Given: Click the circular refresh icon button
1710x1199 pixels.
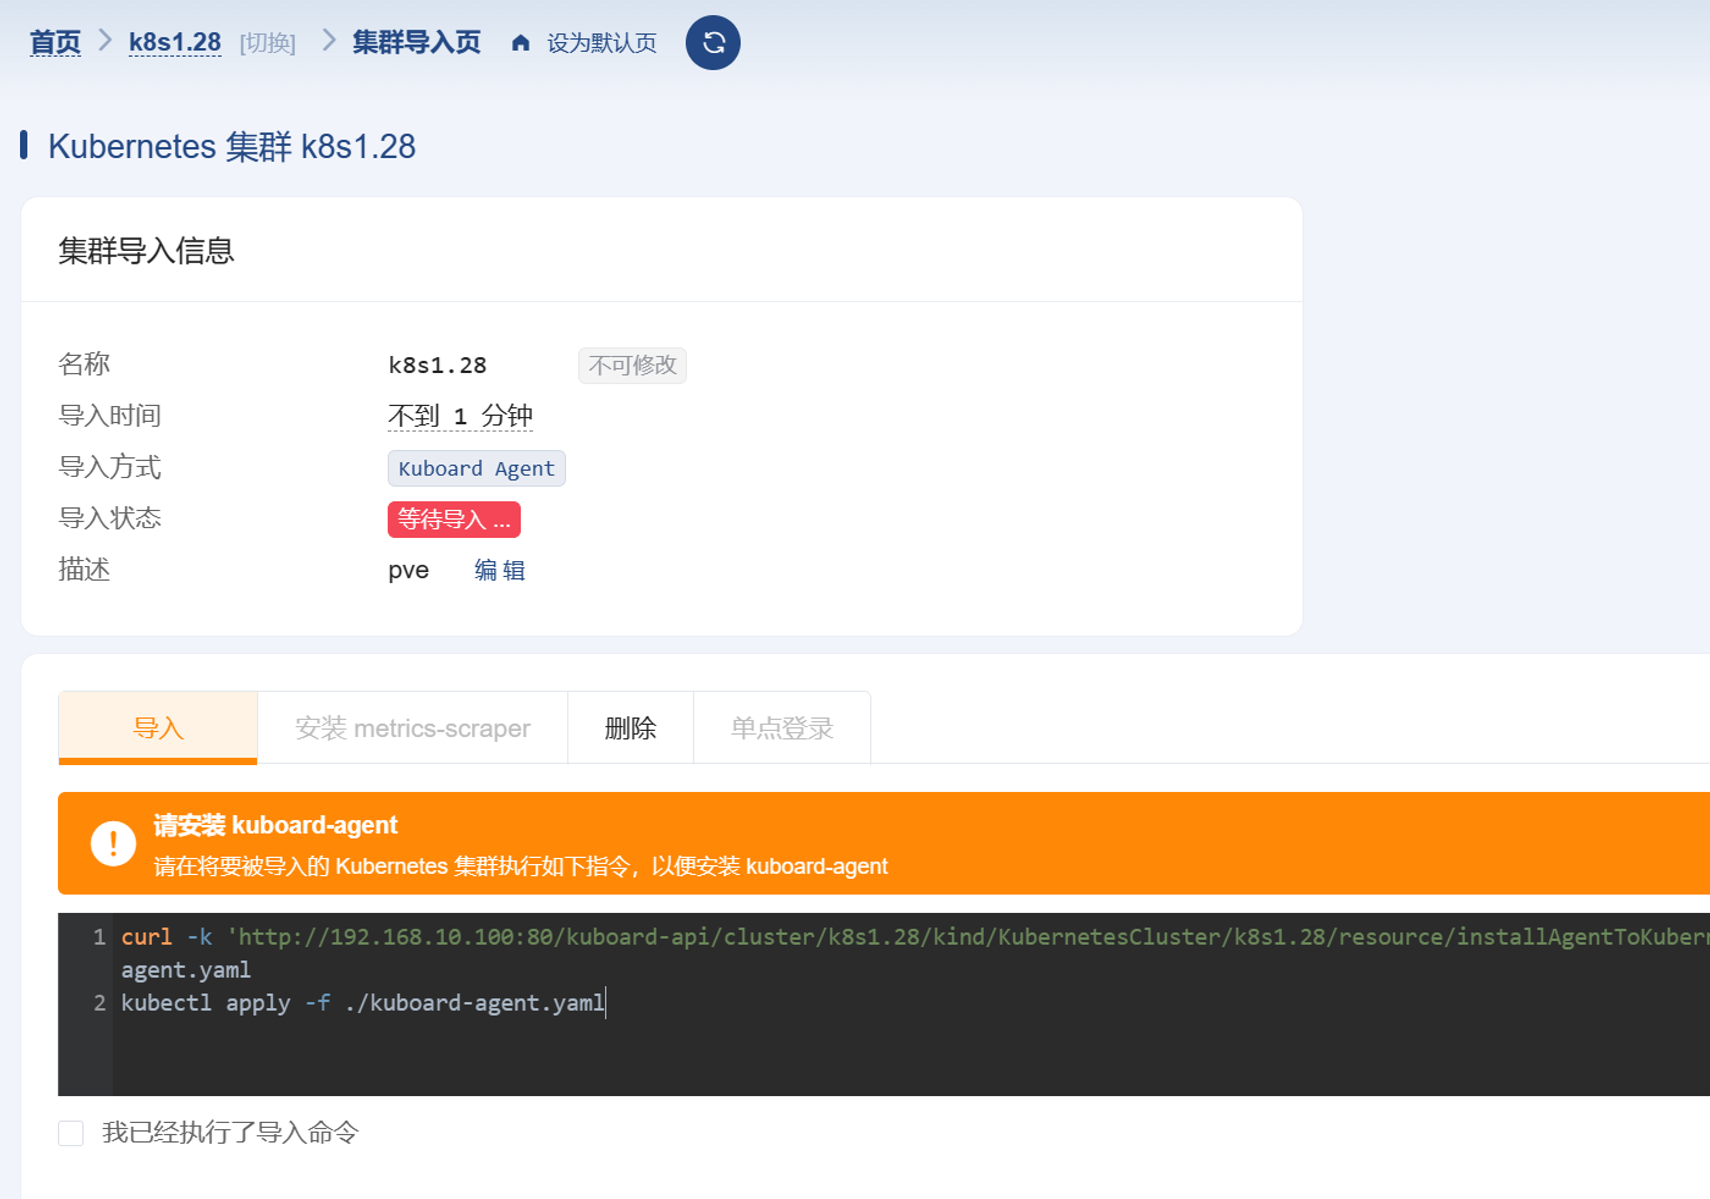Looking at the screenshot, I should pos(713,43).
